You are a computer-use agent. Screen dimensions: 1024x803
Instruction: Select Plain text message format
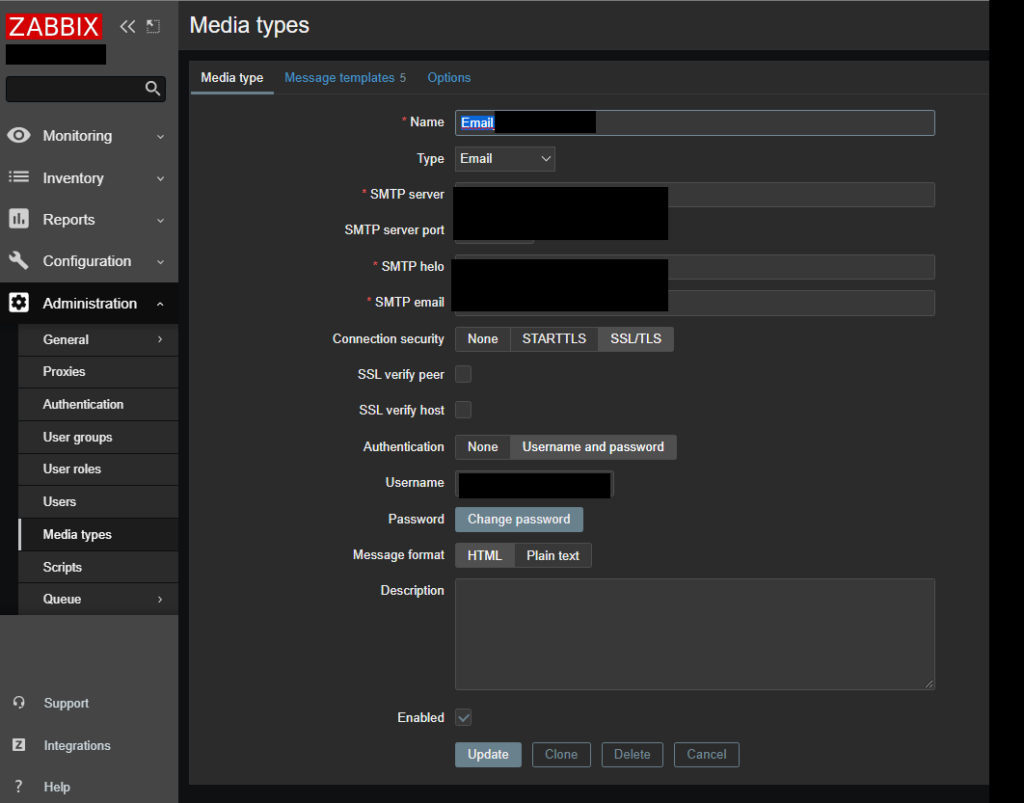[x=552, y=556]
